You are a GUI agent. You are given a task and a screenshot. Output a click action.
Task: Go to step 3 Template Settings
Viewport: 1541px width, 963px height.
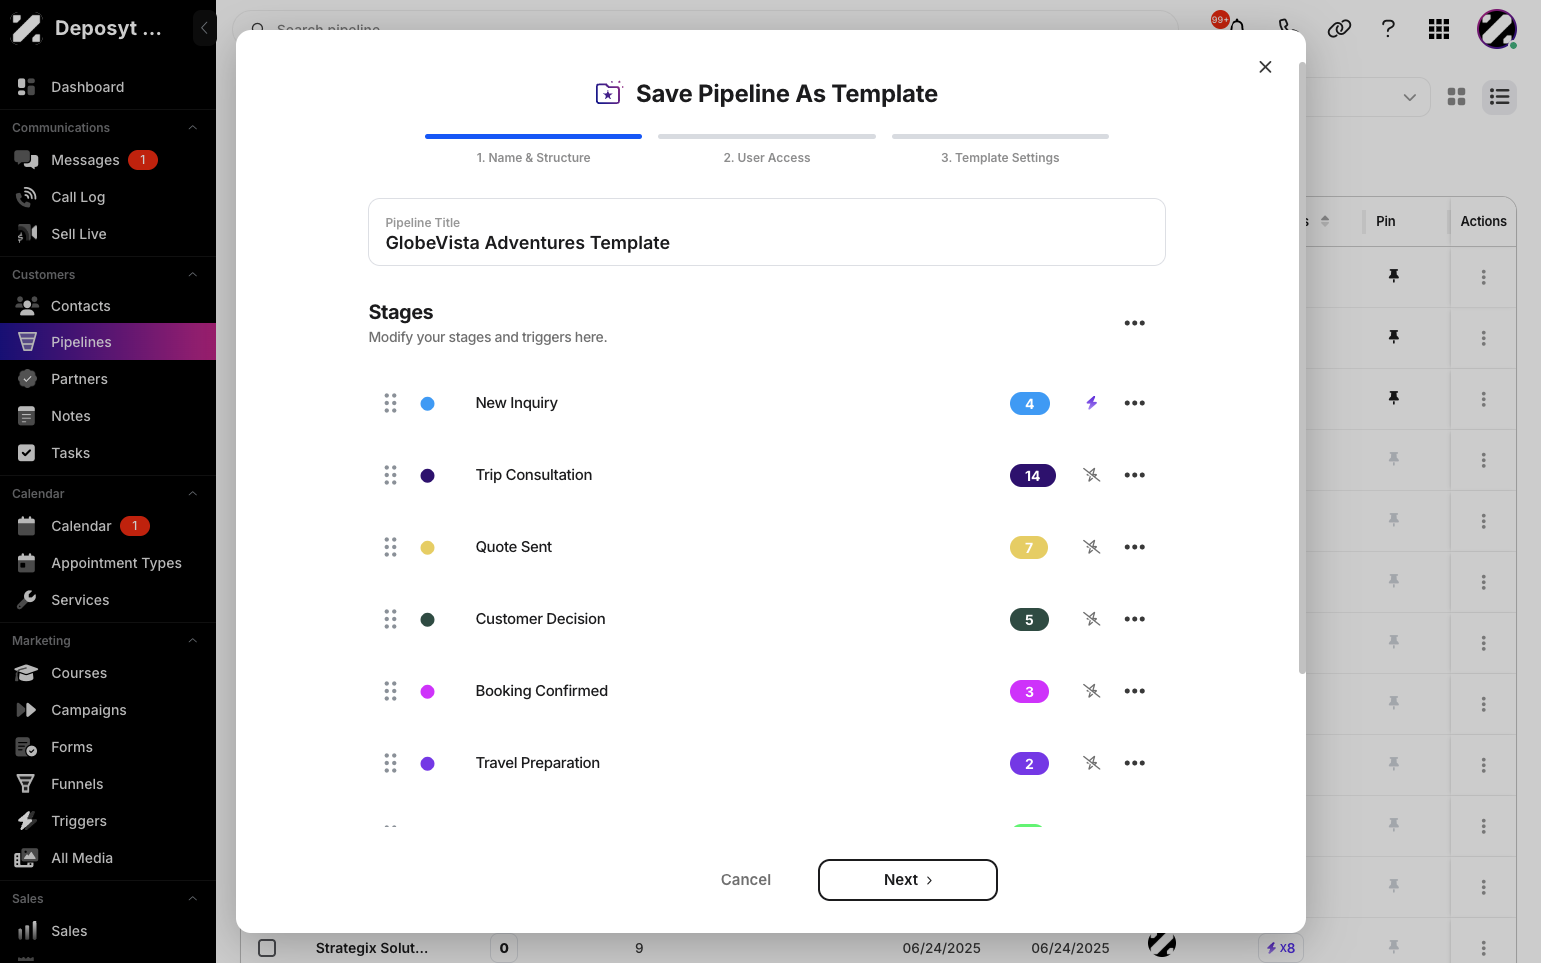[x=1000, y=149]
